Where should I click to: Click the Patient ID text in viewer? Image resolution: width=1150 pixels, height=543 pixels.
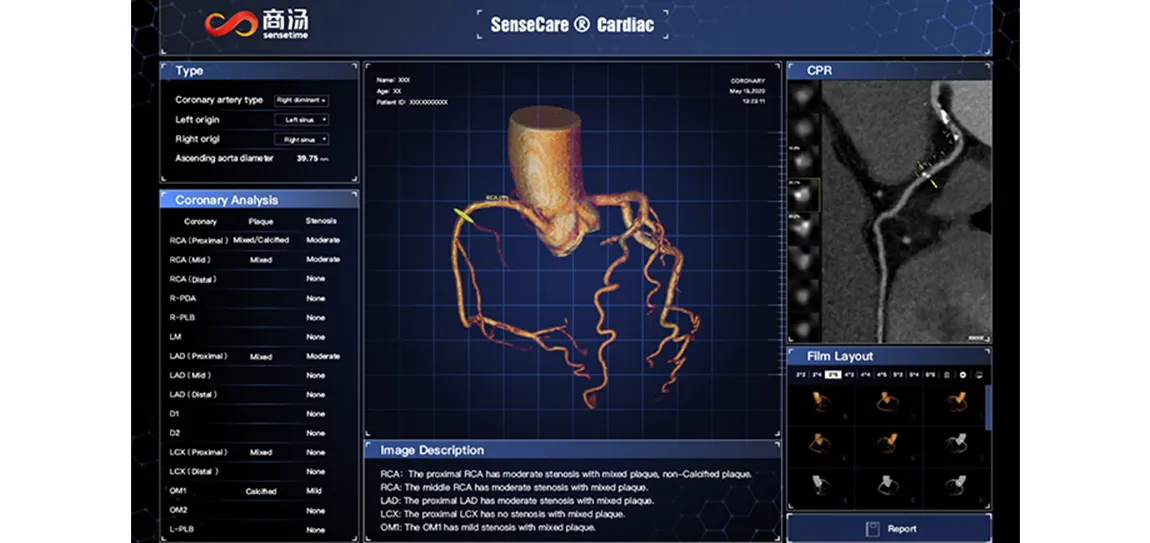click(412, 103)
